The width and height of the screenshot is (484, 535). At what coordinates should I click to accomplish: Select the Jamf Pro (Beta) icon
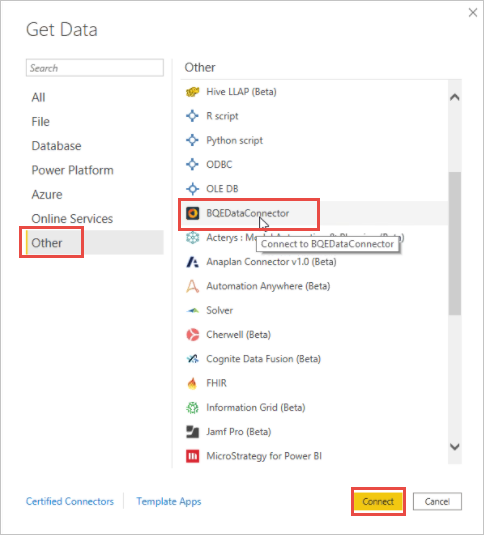(x=192, y=432)
